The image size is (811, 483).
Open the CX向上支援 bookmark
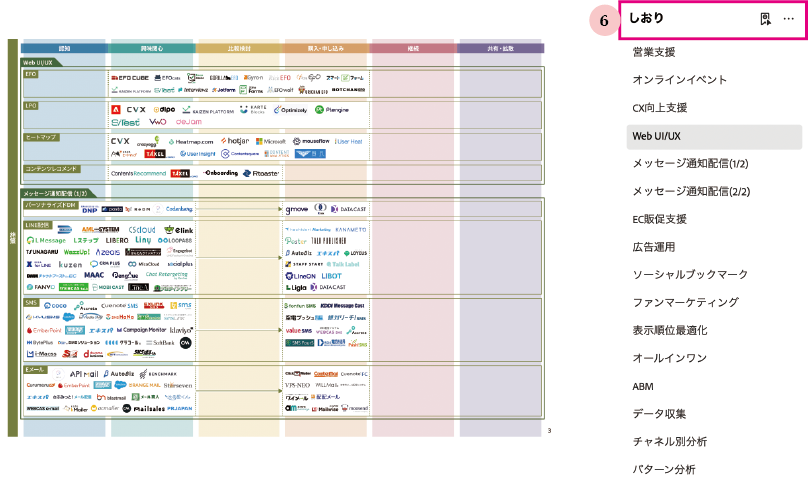coord(659,108)
